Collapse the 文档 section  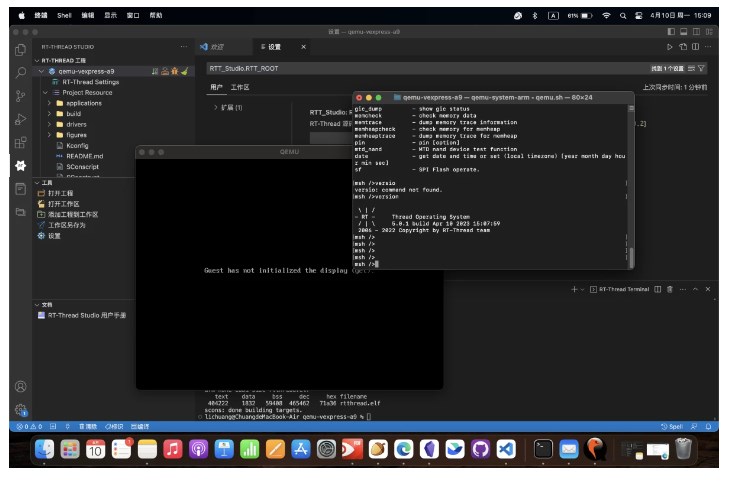coord(37,305)
